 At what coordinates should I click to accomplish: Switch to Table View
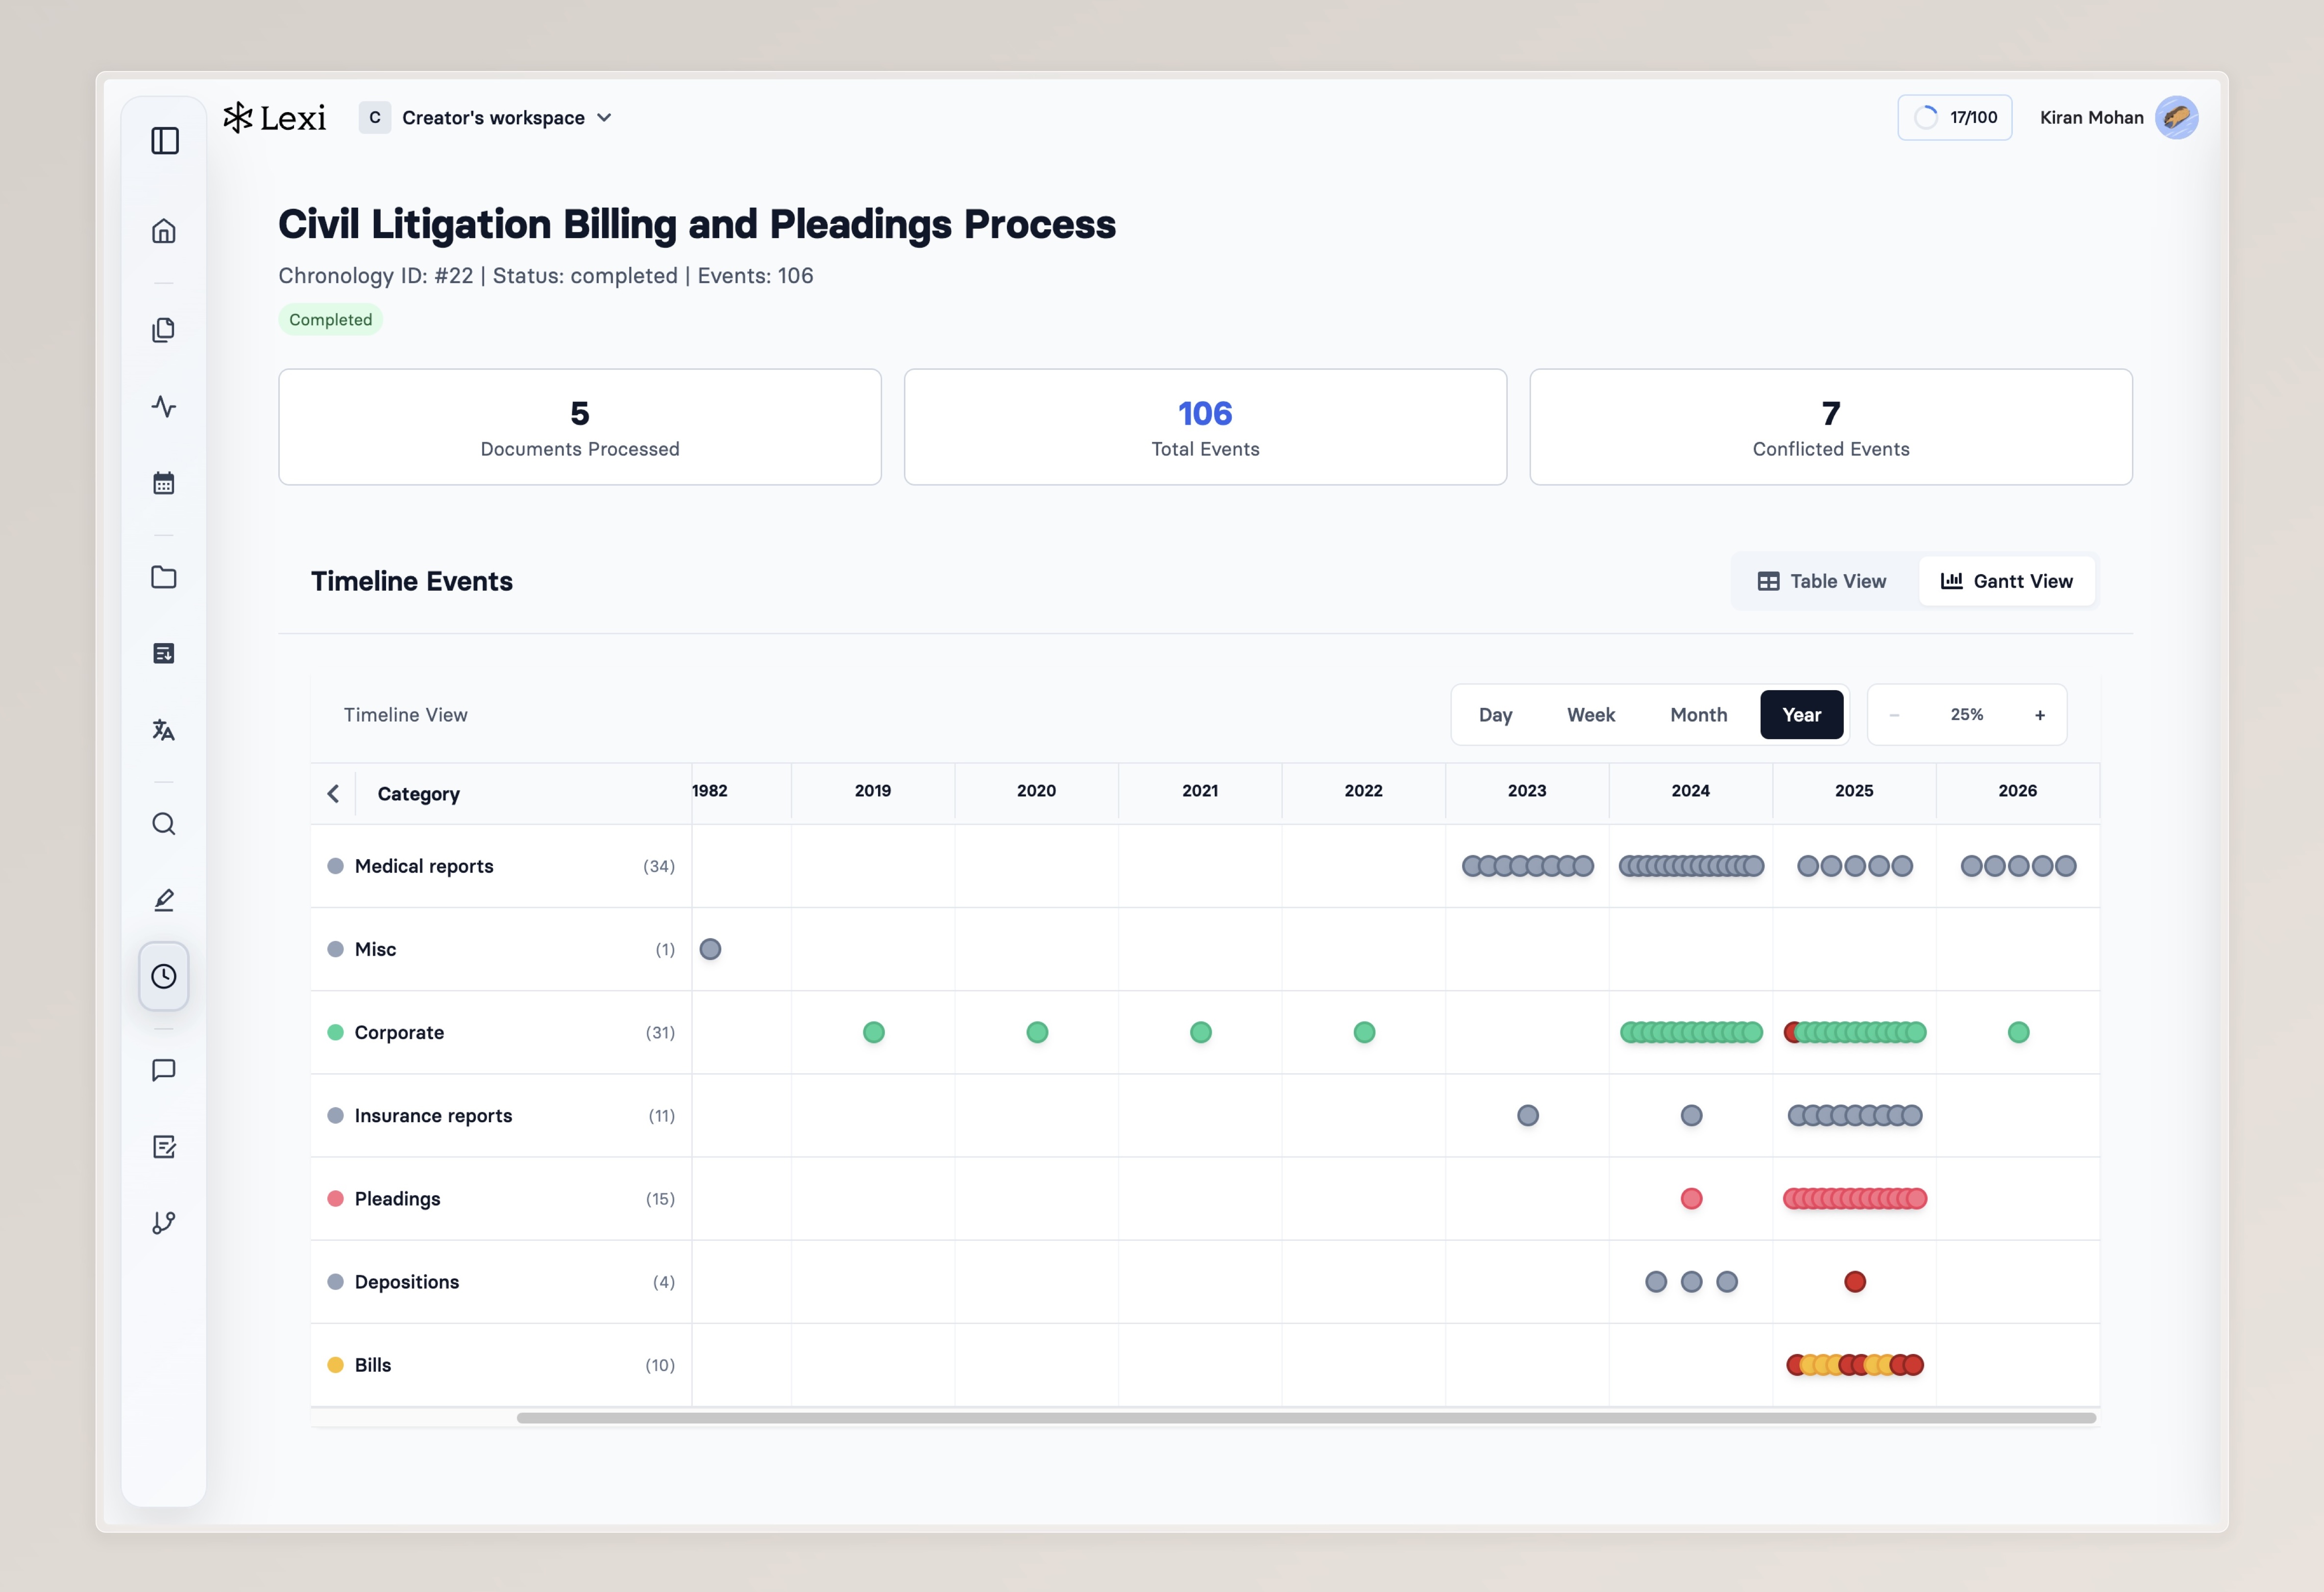tap(1822, 581)
